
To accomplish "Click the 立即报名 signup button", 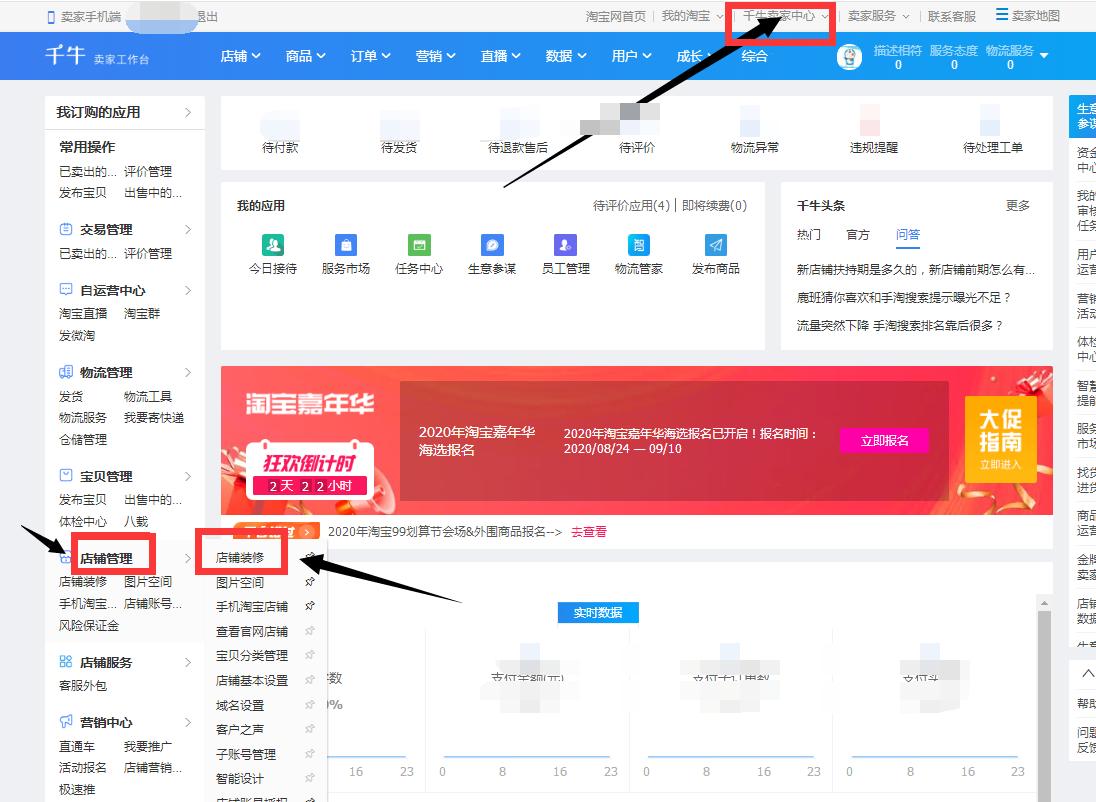I will (x=884, y=440).
